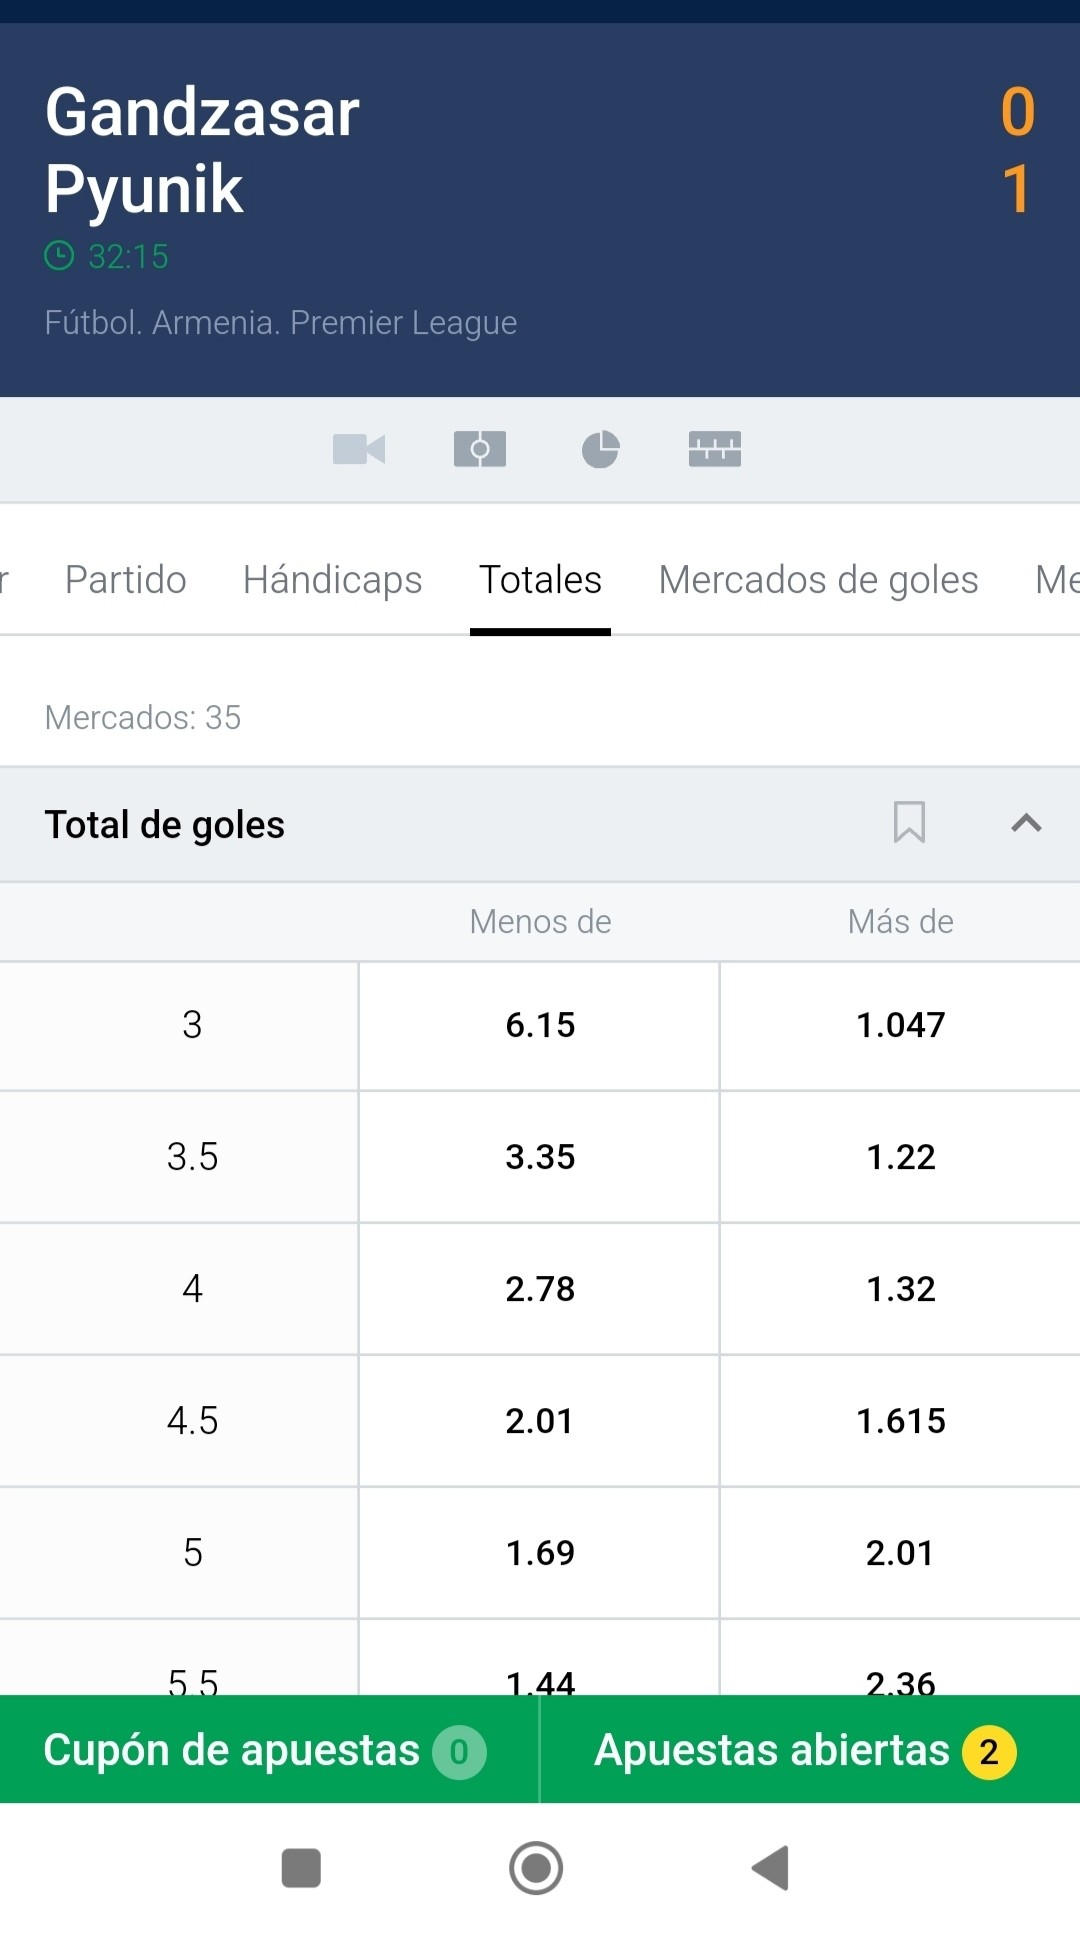This screenshot has width=1080, height=1933.
Task: Bookmark the Total de goles market
Action: coord(909,823)
